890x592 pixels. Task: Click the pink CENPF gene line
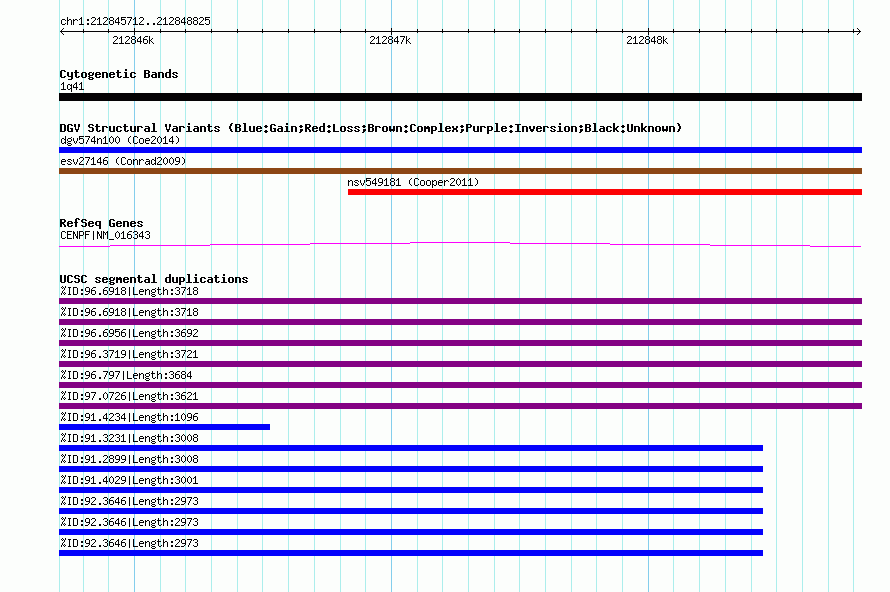[x=460, y=245]
